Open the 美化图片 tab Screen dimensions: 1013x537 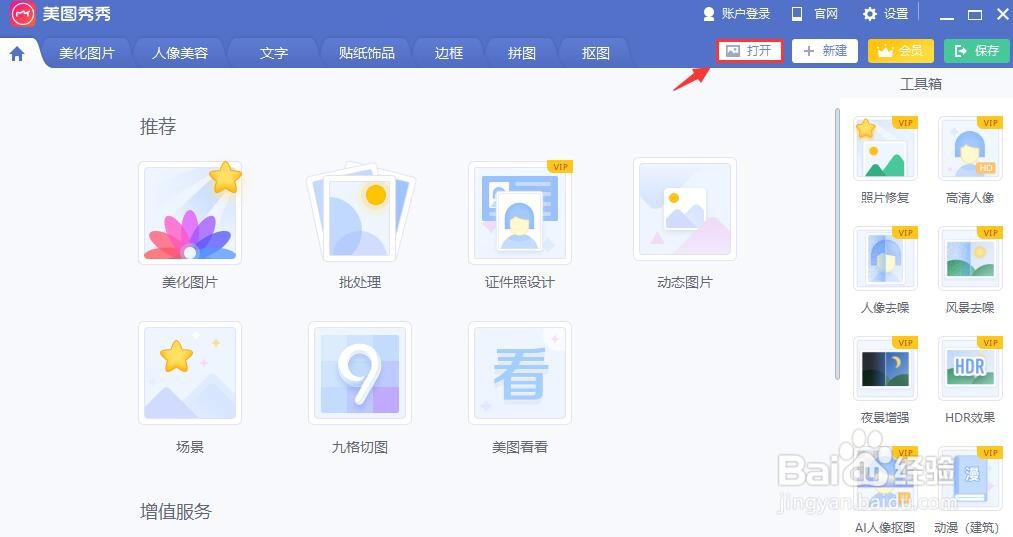(87, 53)
